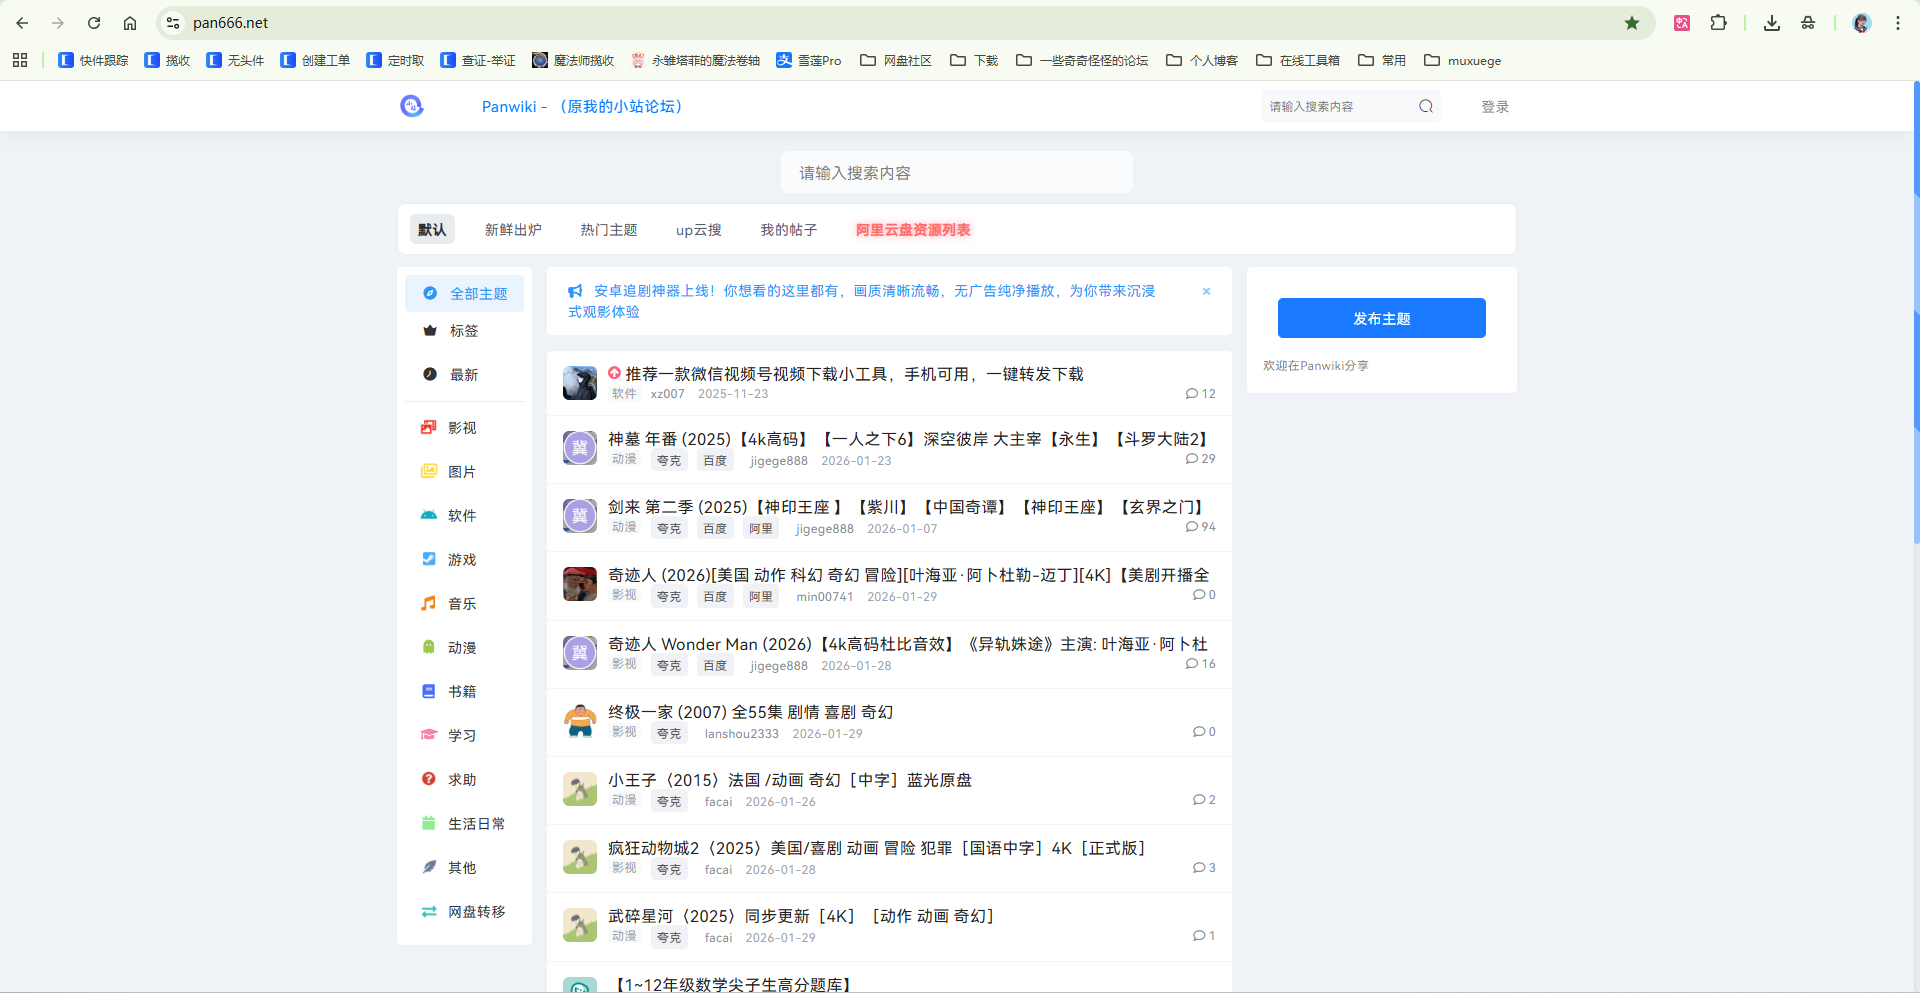The image size is (1920, 993).
Task: Click the comment count icon on 剑来 post
Action: (1192, 527)
